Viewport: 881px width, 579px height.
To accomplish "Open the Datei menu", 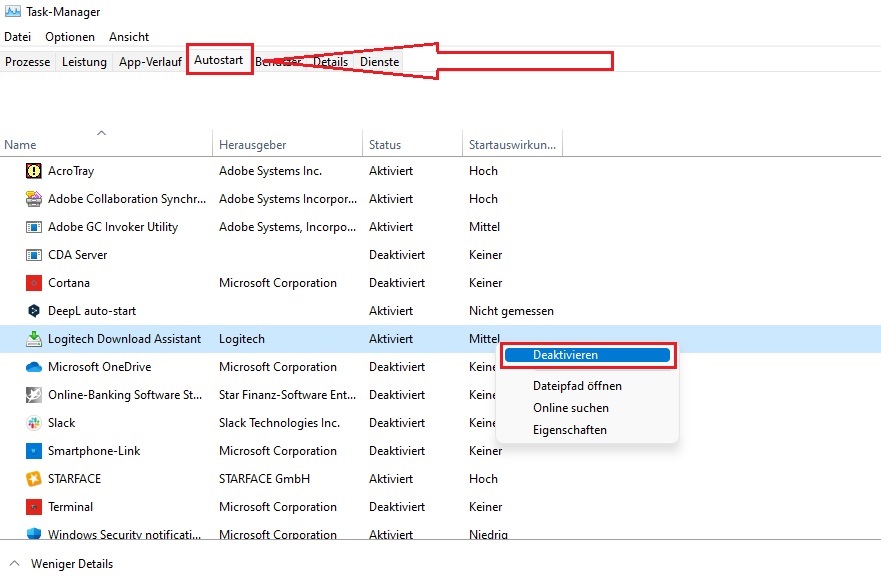I will pos(17,37).
